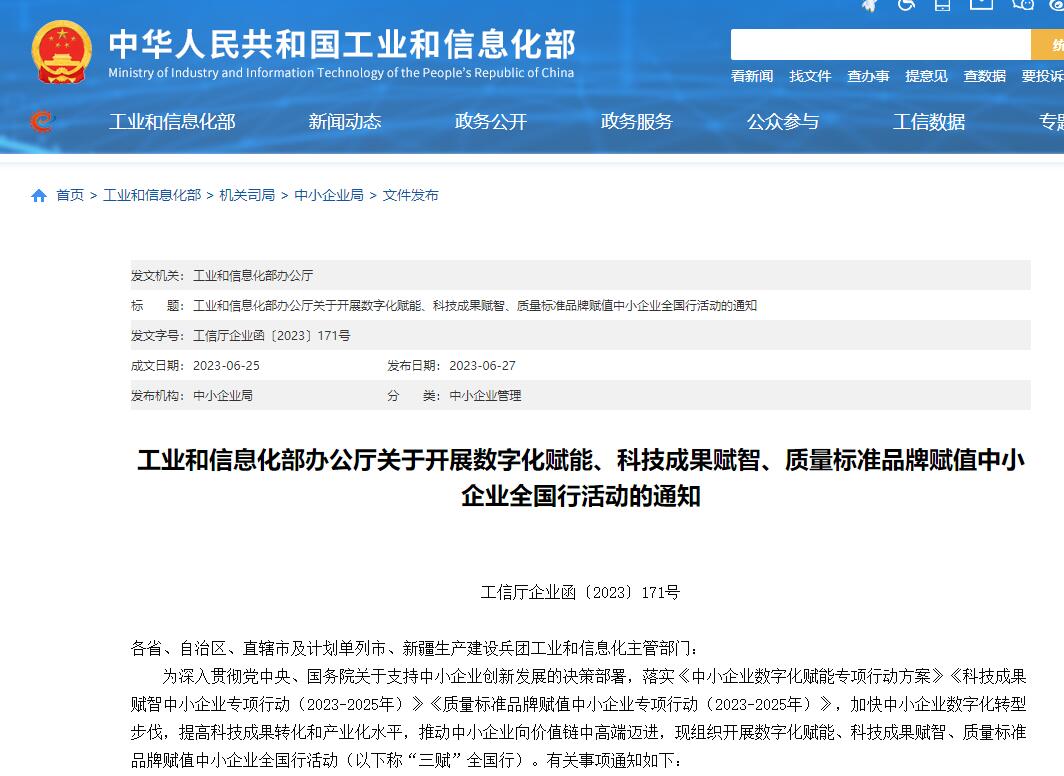Go to 中小企业局 in breadcrumb
Viewport: 1064px width, 776px height.
(329, 195)
